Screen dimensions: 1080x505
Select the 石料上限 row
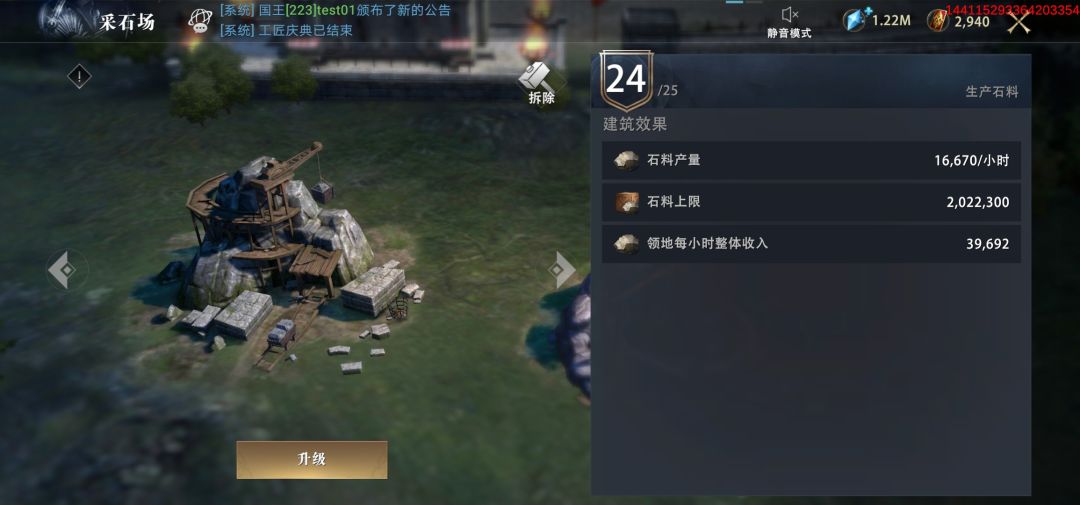pos(811,203)
